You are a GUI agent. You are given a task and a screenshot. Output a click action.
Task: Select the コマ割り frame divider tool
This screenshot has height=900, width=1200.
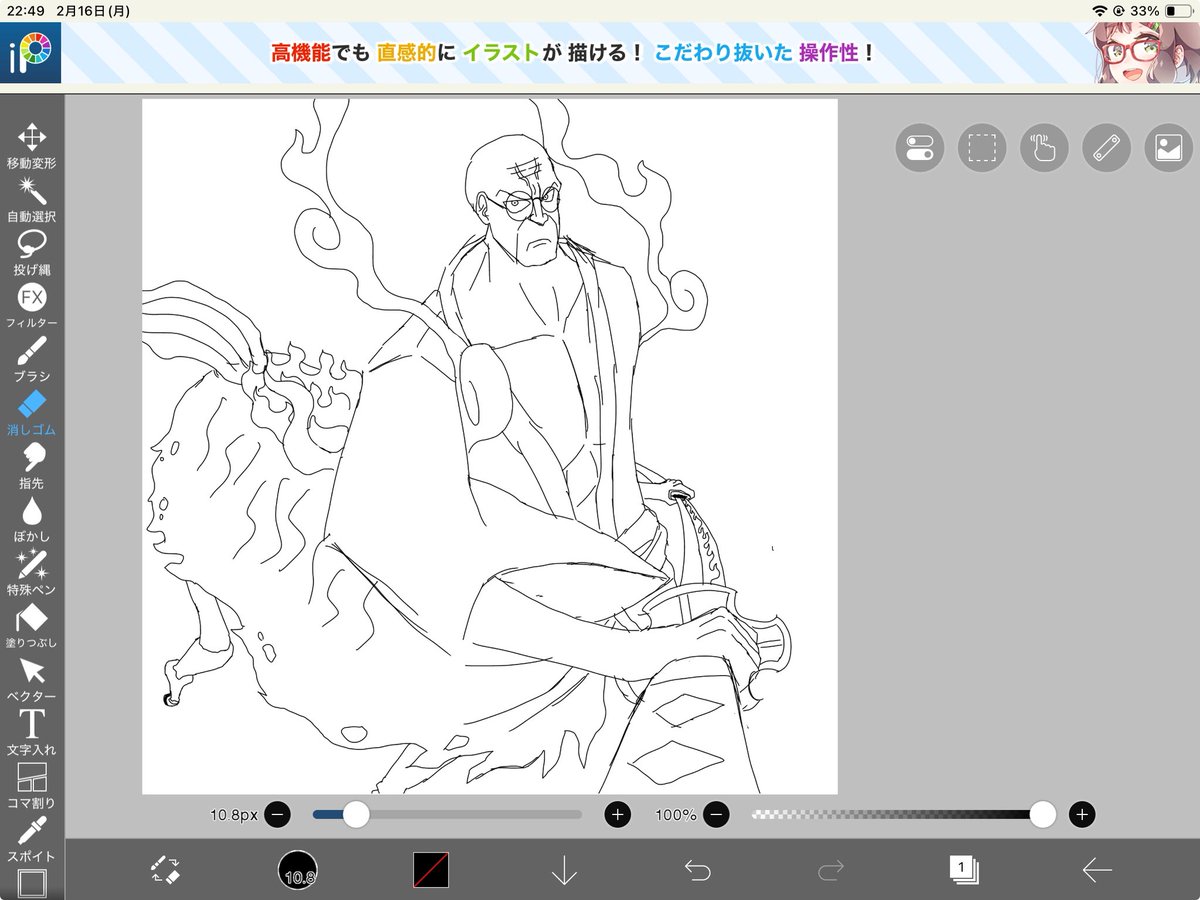(x=32, y=786)
